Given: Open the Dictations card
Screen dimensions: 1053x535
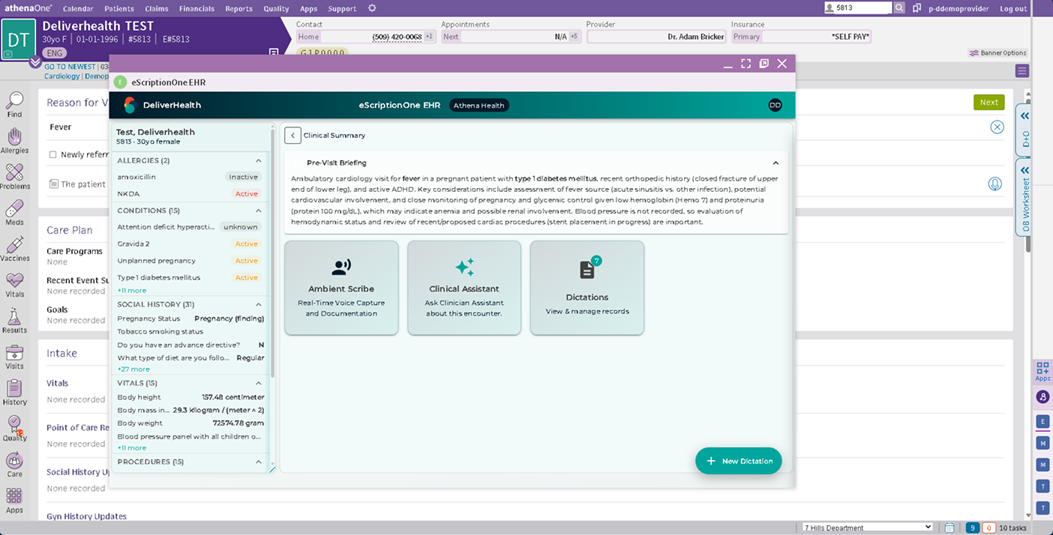Looking at the screenshot, I should click(587, 288).
